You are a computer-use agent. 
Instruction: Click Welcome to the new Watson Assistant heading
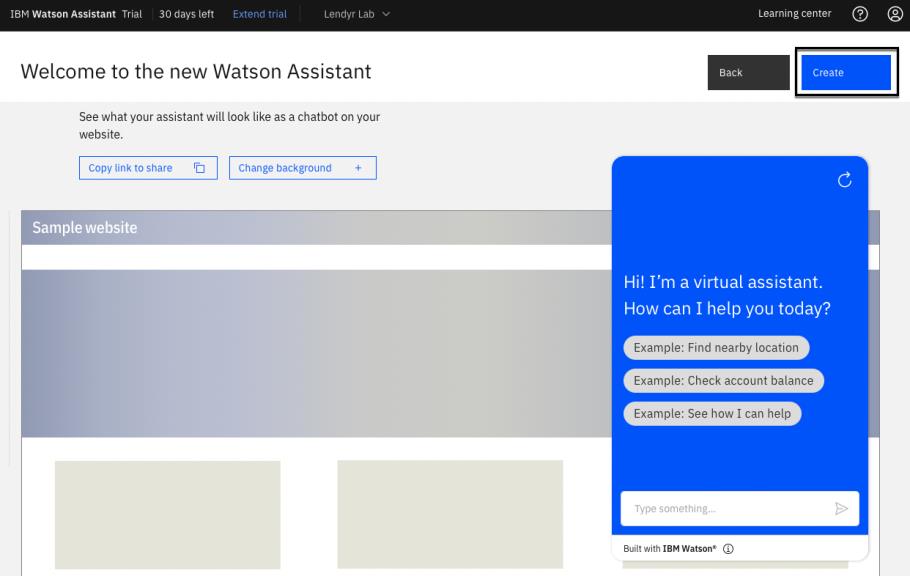coord(196,71)
